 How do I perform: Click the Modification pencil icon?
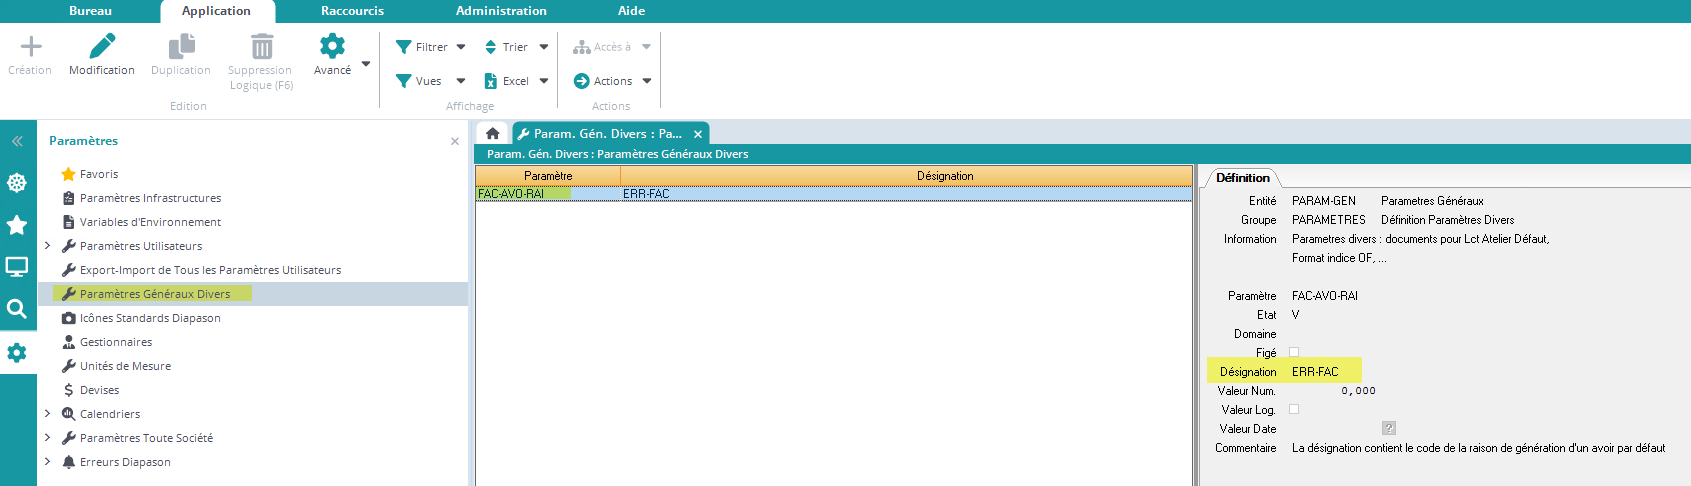tap(101, 47)
